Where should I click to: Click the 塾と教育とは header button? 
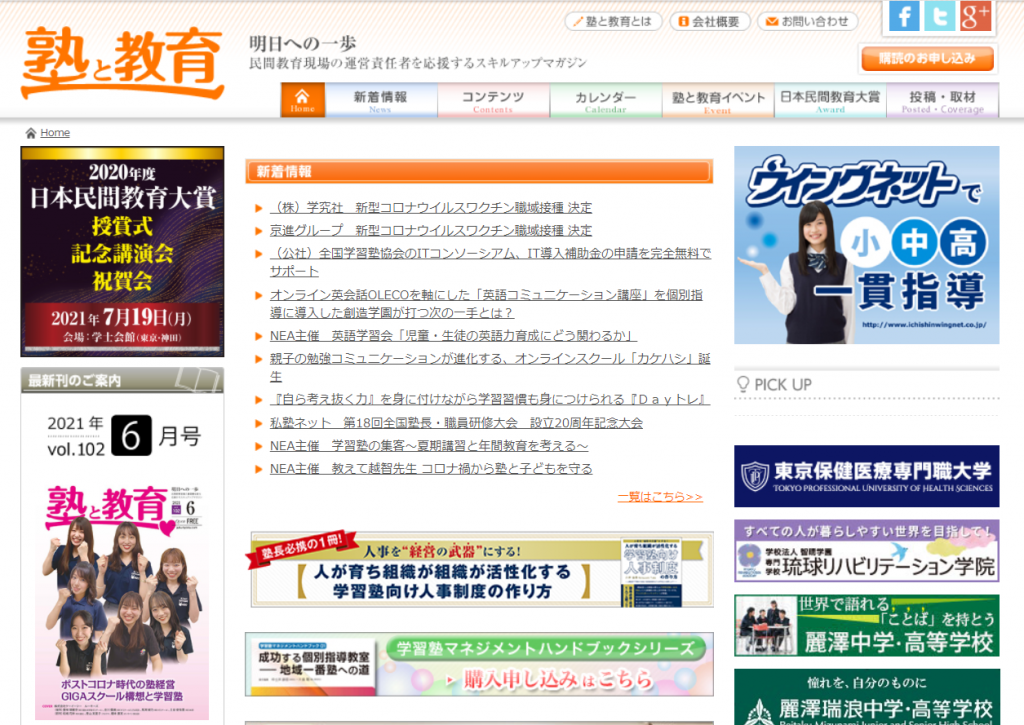pos(613,22)
